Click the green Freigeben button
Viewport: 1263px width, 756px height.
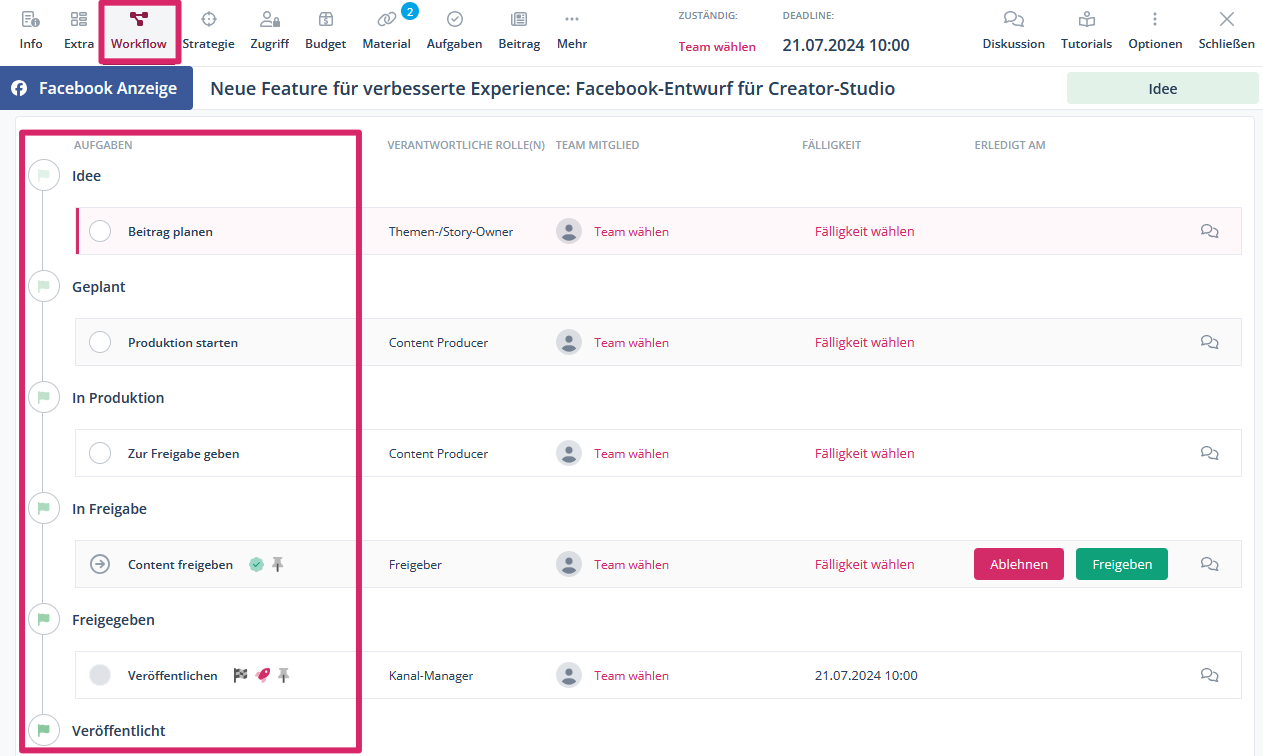(x=1121, y=564)
